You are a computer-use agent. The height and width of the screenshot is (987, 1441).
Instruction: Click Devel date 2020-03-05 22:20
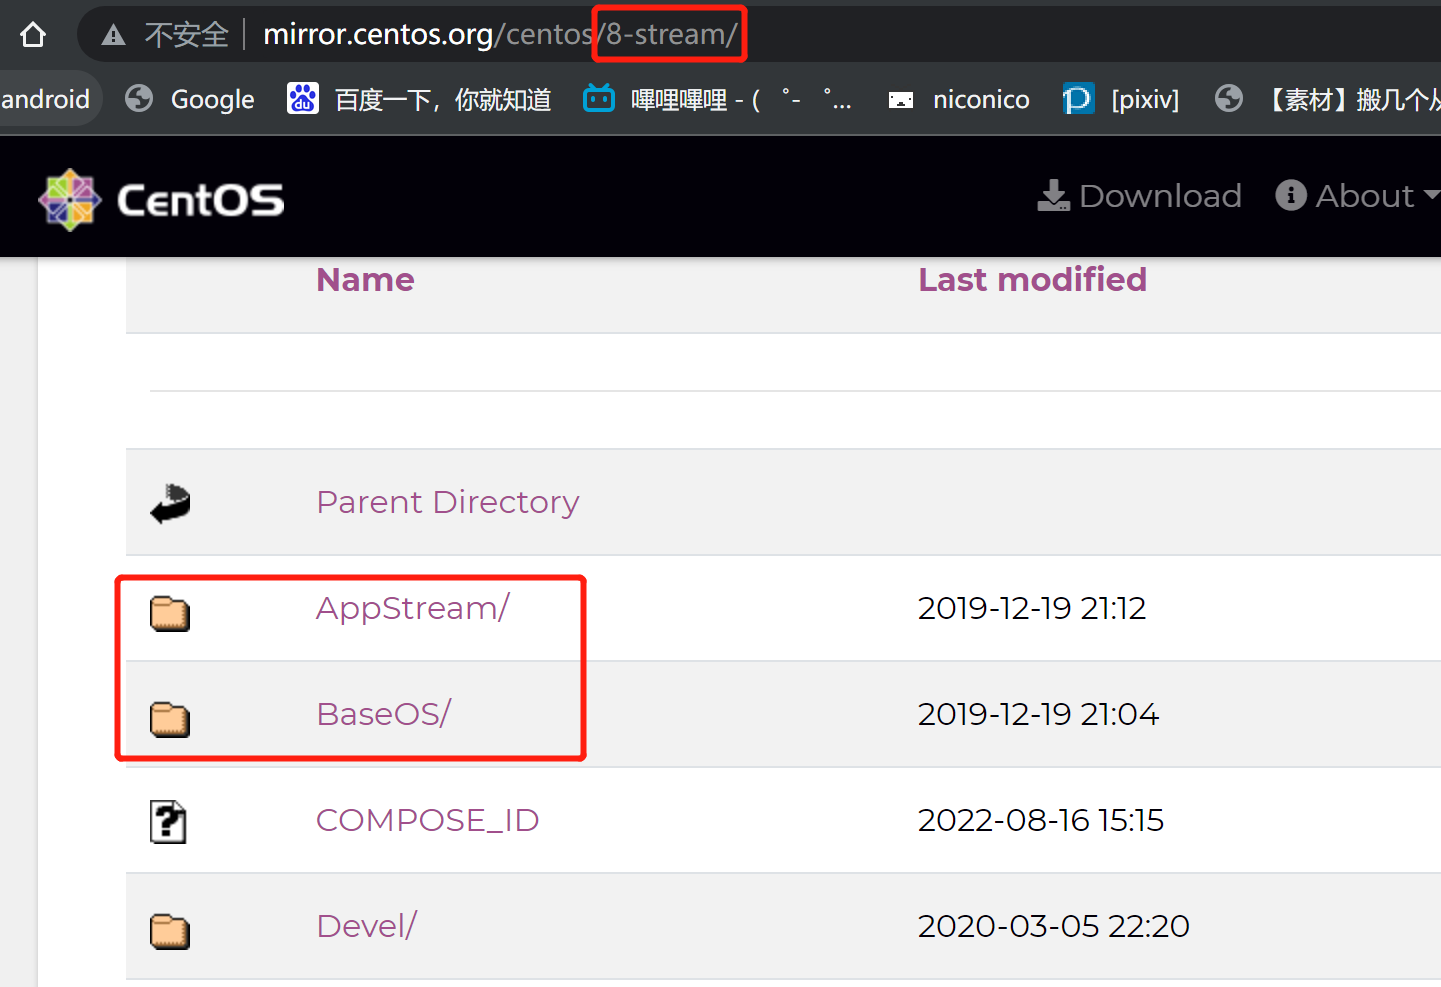1054,926
